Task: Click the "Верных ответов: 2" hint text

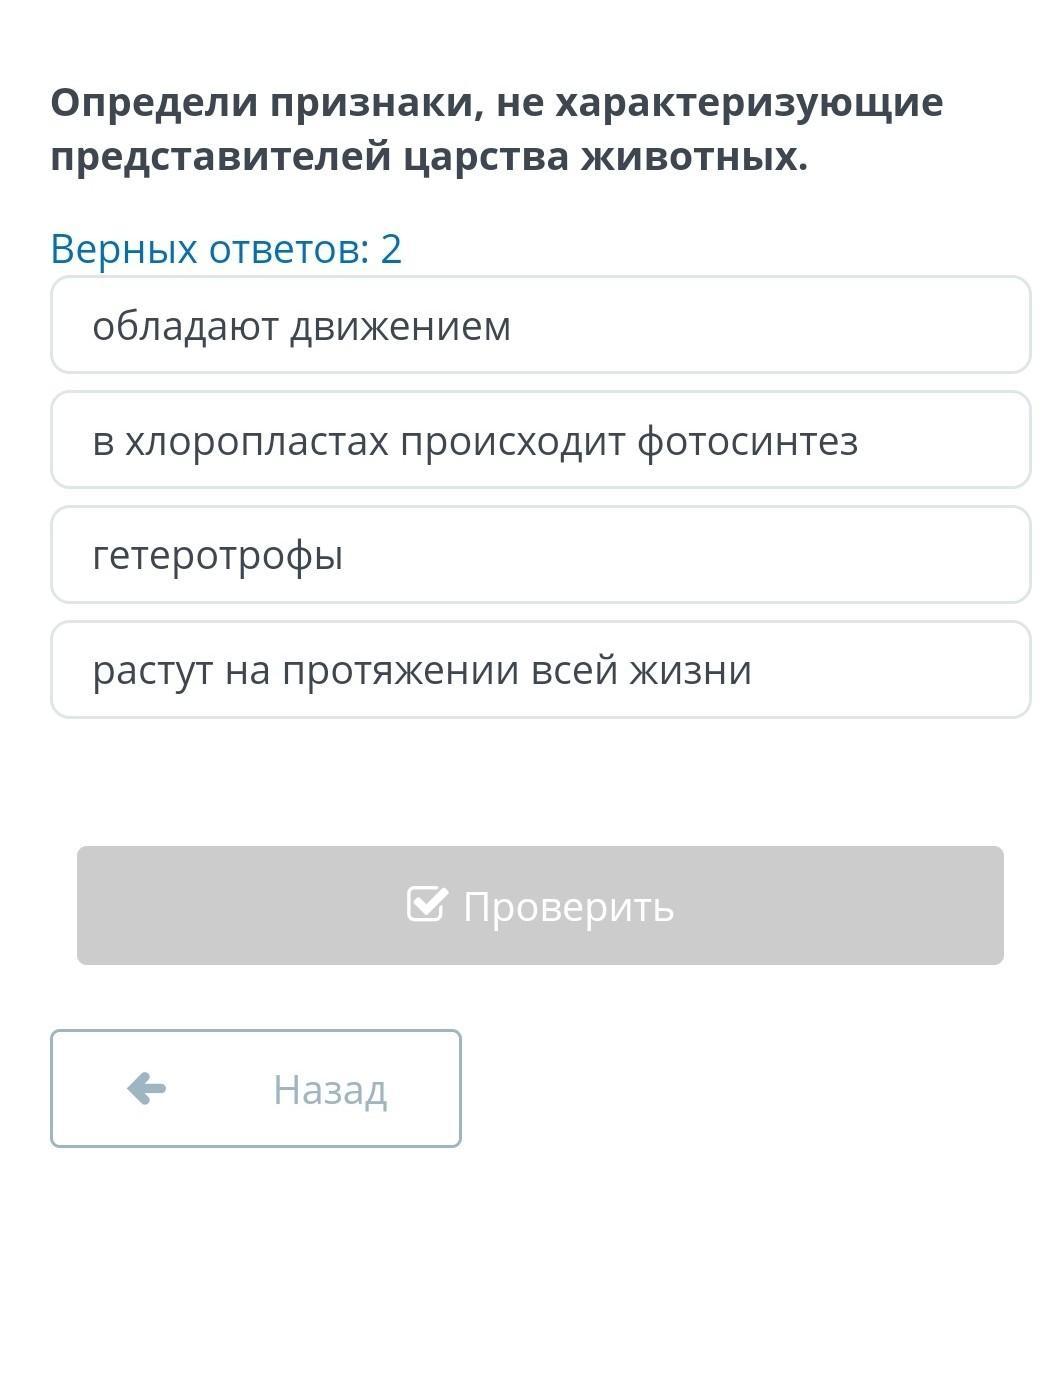Action: 226,248
